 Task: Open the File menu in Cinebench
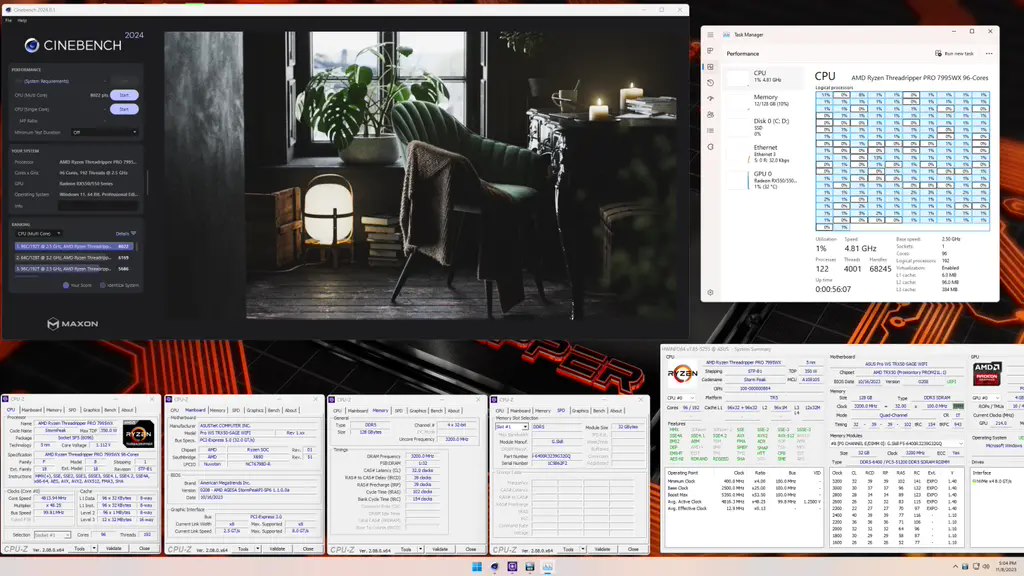[6, 20]
